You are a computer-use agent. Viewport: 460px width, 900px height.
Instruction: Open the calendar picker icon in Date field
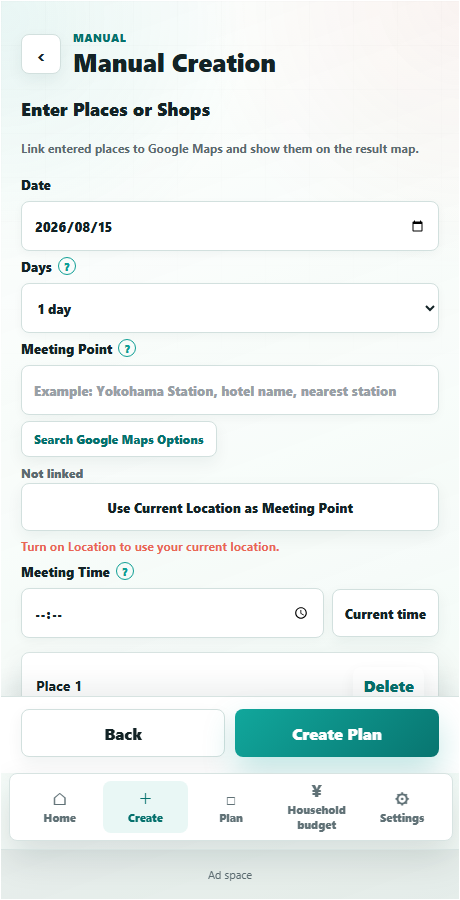tap(418, 226)
